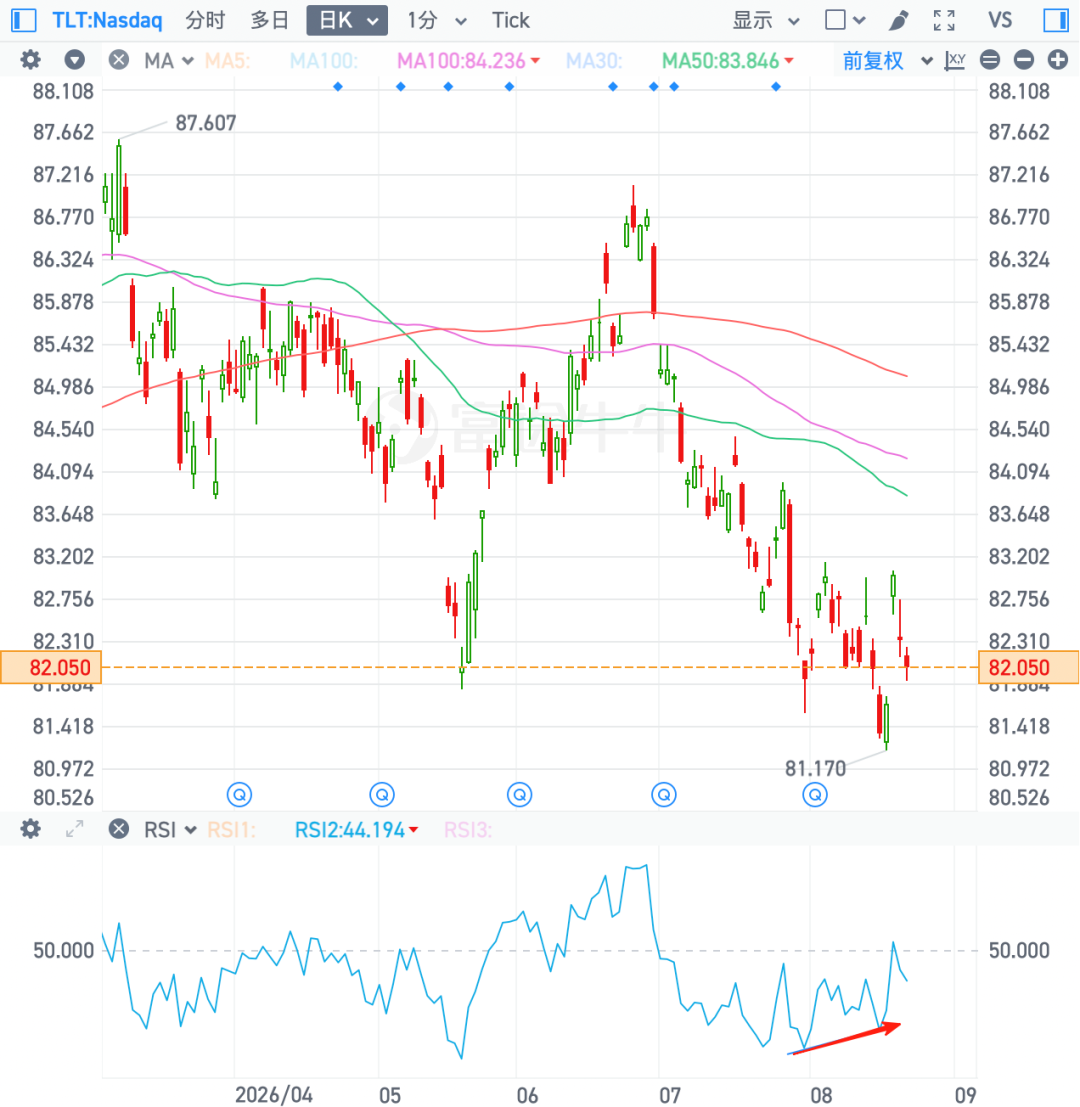Switch to 分时 intraday view
Image resolution: width=1080 pixels, height=1107 pixels.
point(205,20)
